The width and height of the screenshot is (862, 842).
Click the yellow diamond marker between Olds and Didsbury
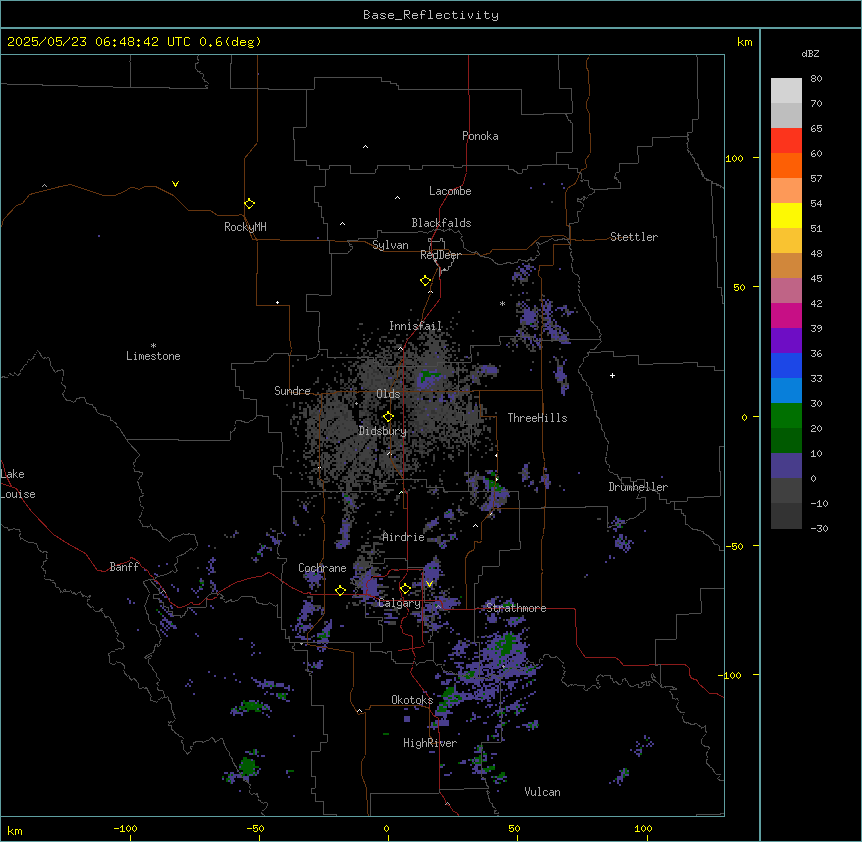point(388,416)
